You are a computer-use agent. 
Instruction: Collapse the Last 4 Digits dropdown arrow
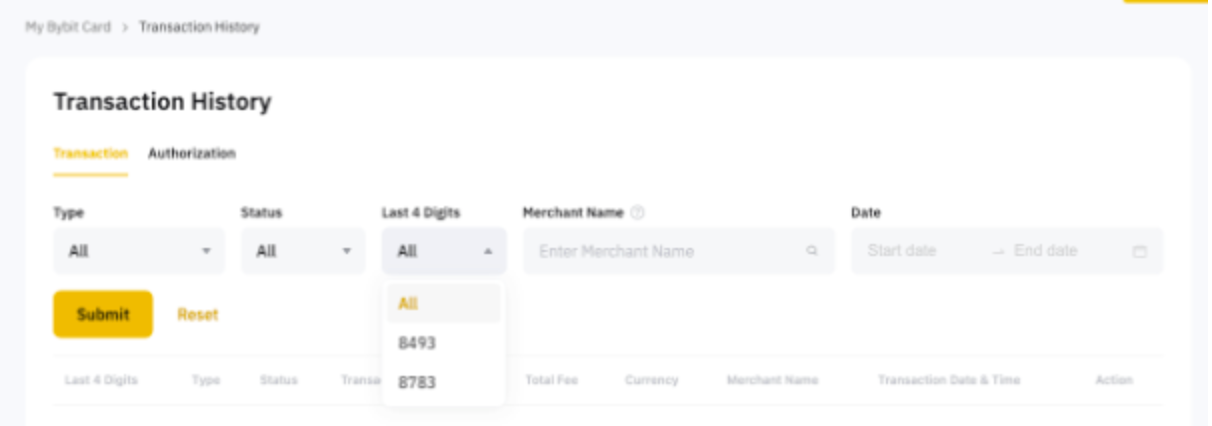[x=488, y=252]
